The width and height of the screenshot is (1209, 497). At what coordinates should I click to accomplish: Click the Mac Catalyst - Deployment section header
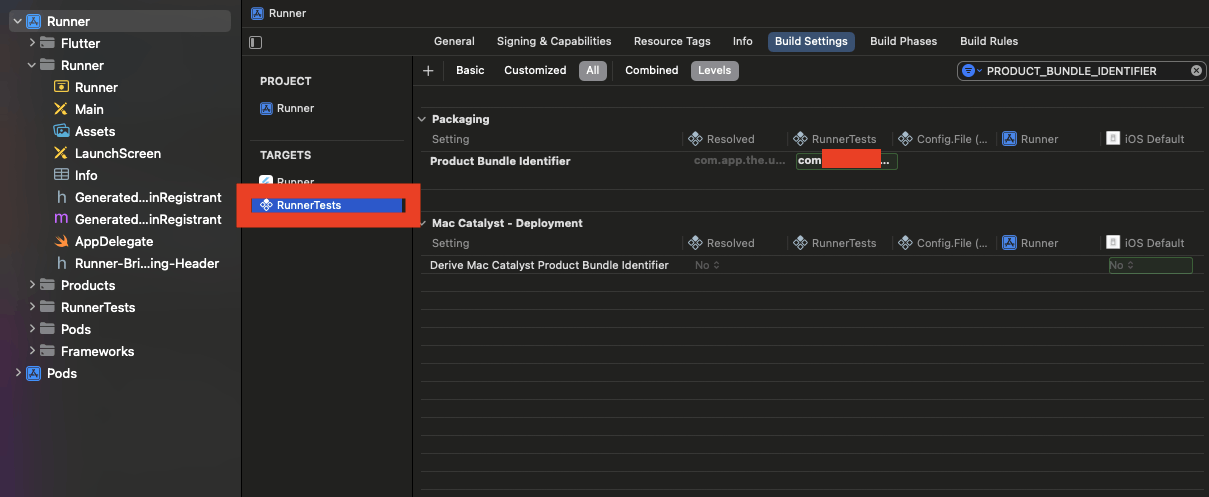(x=507, y=223)
